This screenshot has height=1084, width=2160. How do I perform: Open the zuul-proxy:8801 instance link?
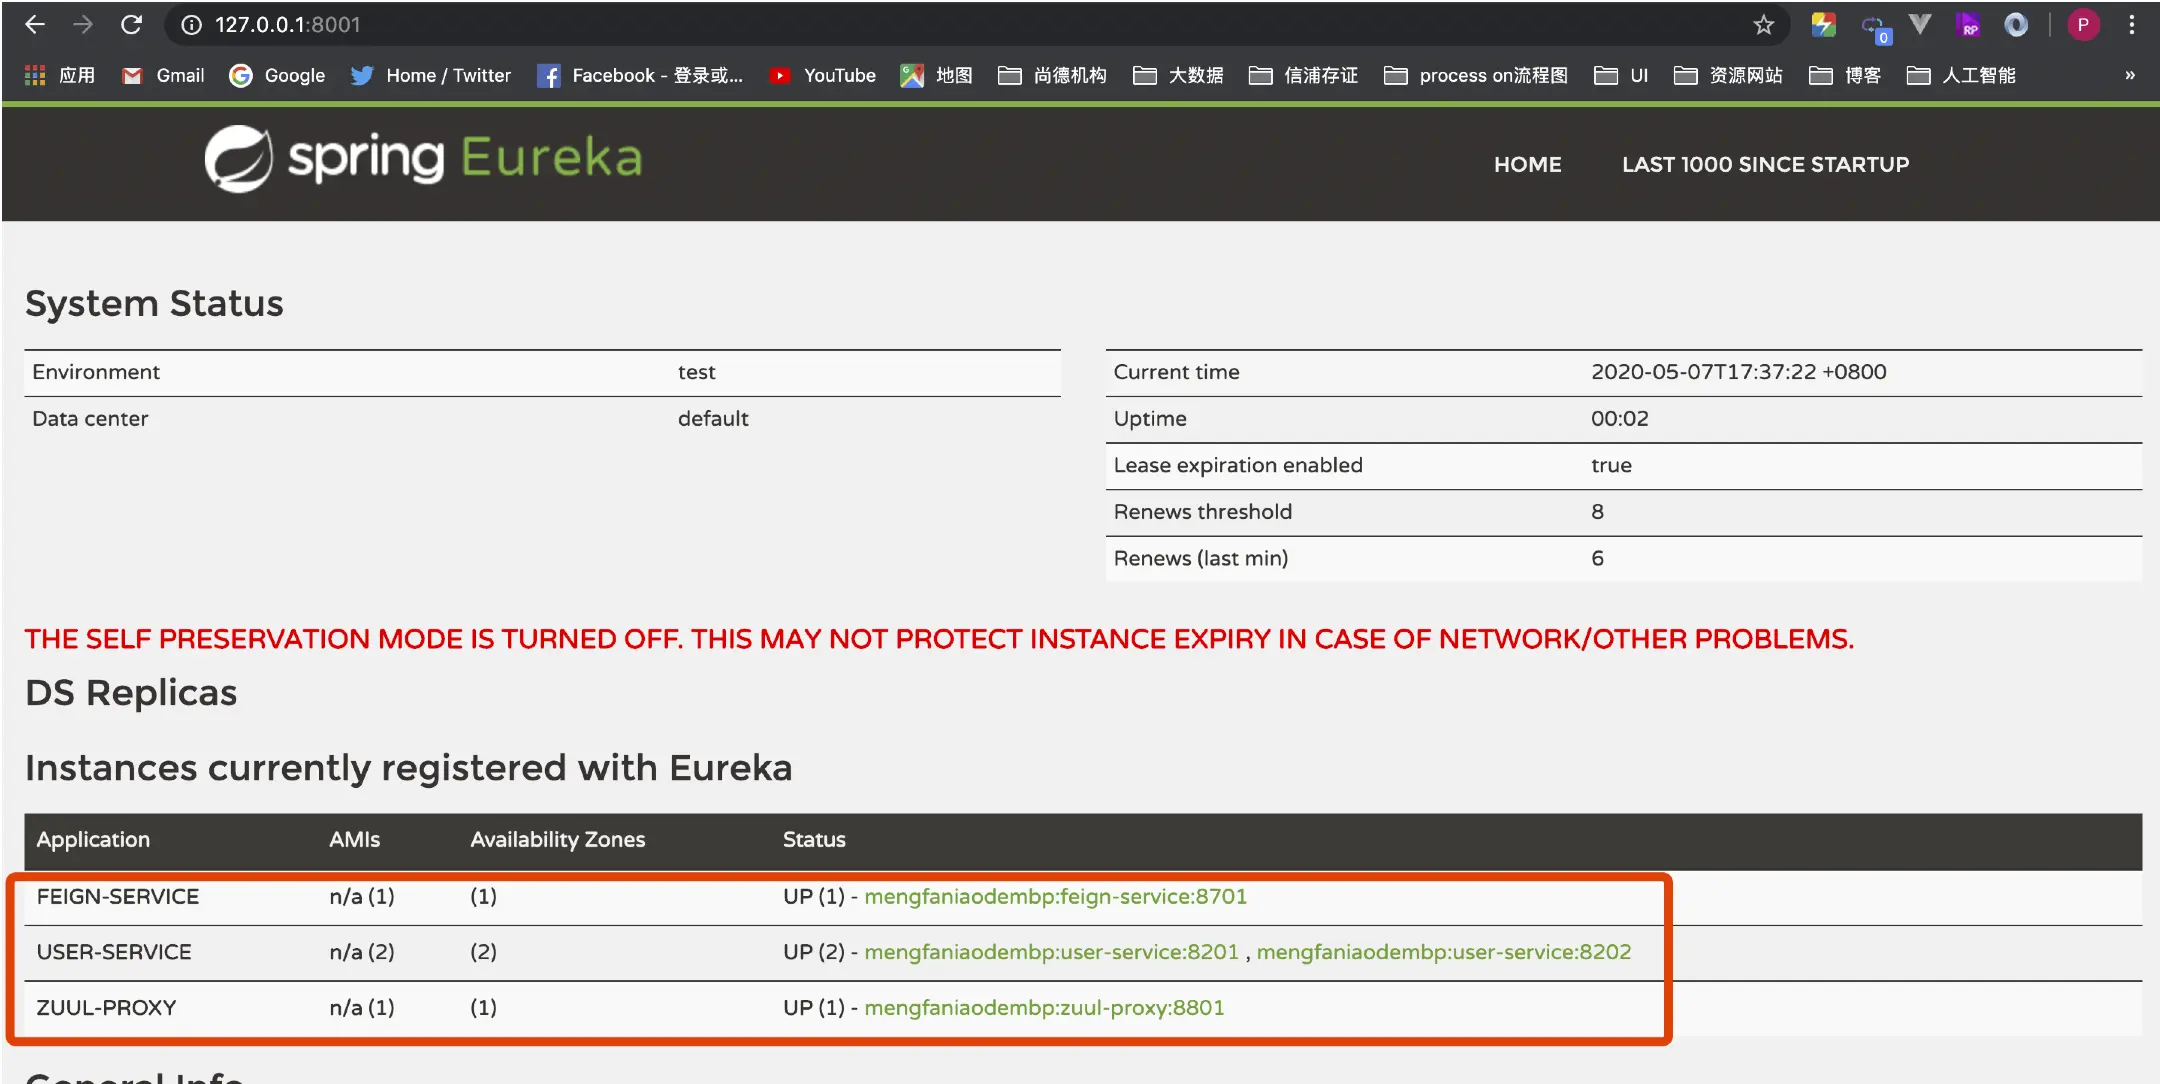pyautogui.click(x=1044, y=1007)
